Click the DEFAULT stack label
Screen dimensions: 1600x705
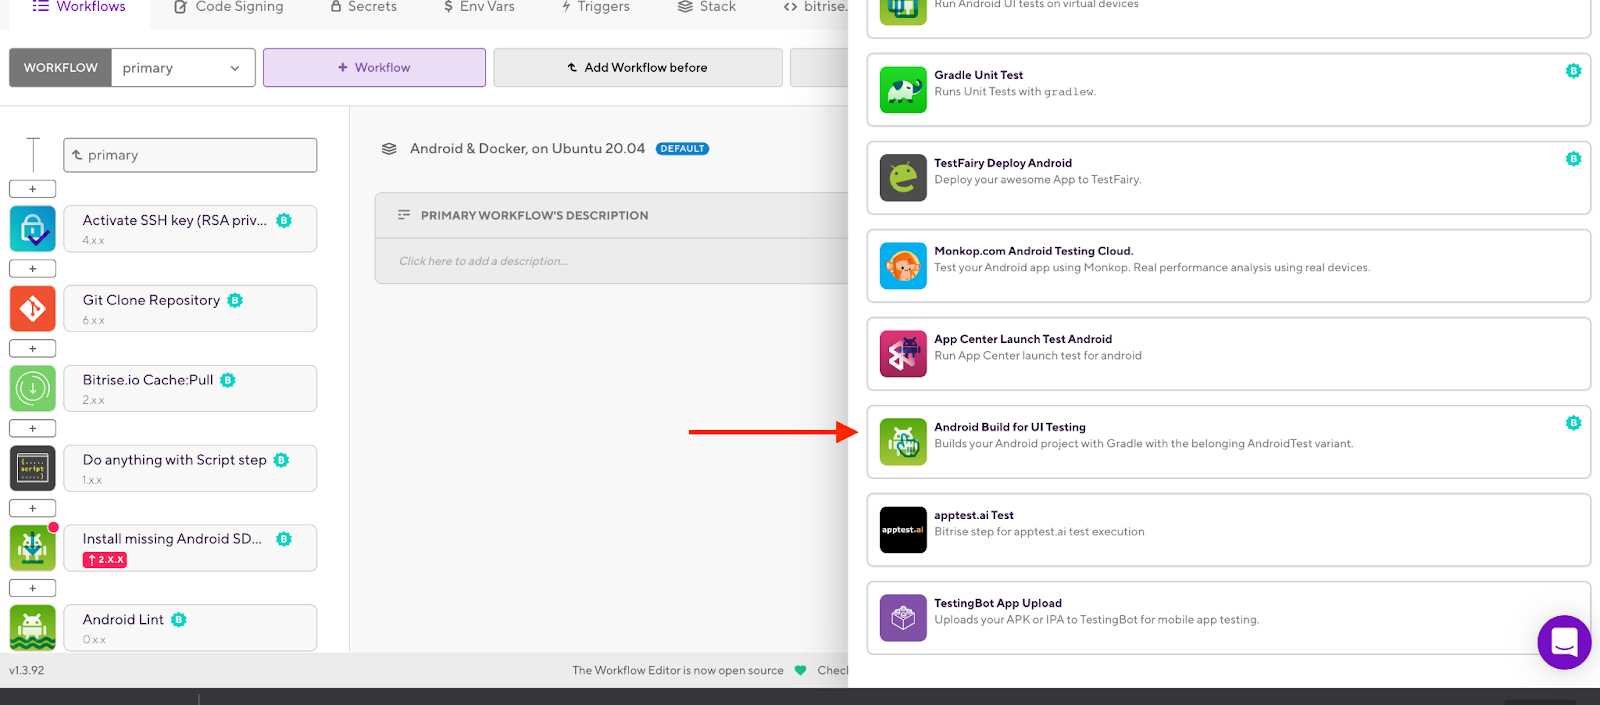tap(682, 149)
